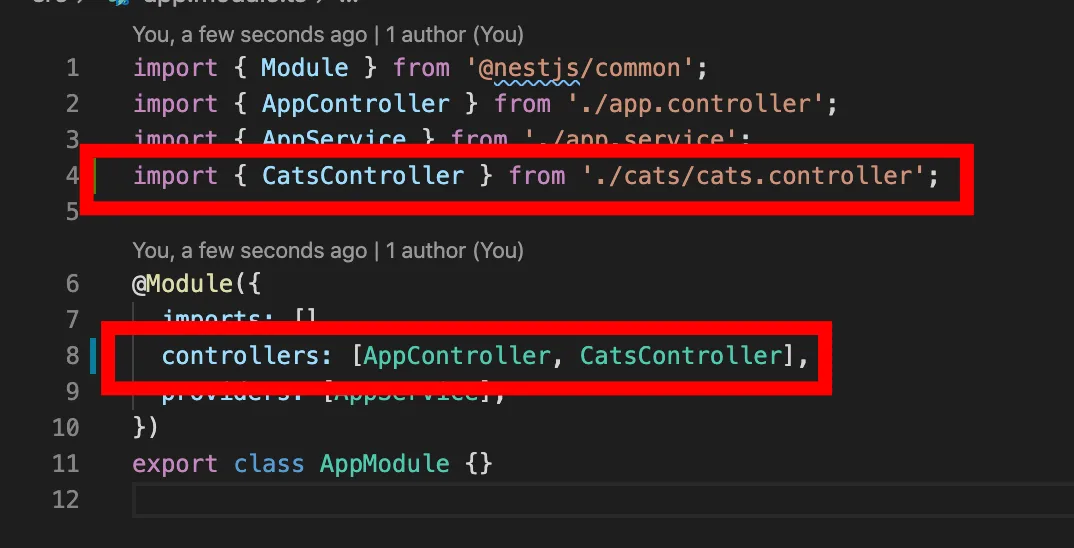Place cursor on the '@nestjs/common' import string

coord(580,68)
